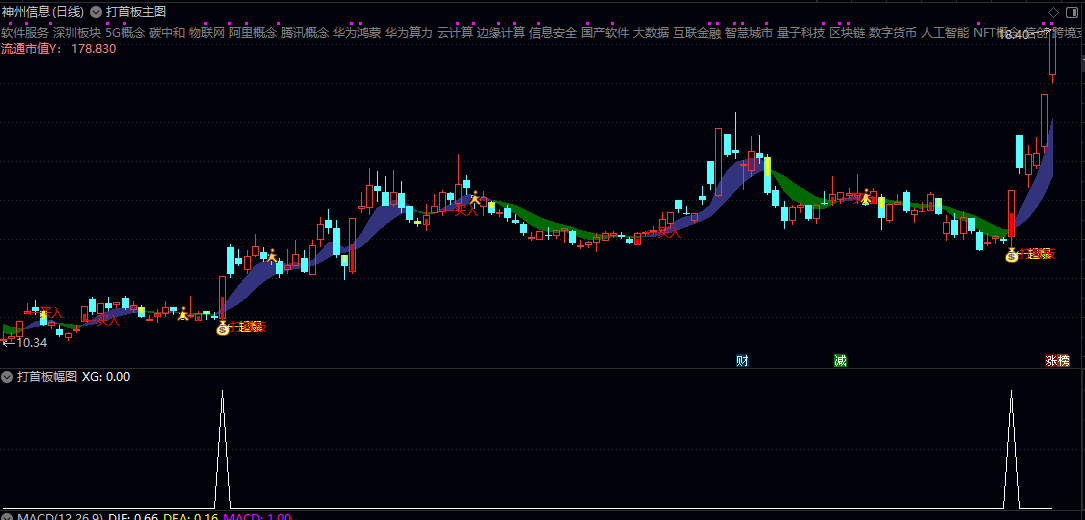Click the left money bag signal icon

[x=222, y=328]
